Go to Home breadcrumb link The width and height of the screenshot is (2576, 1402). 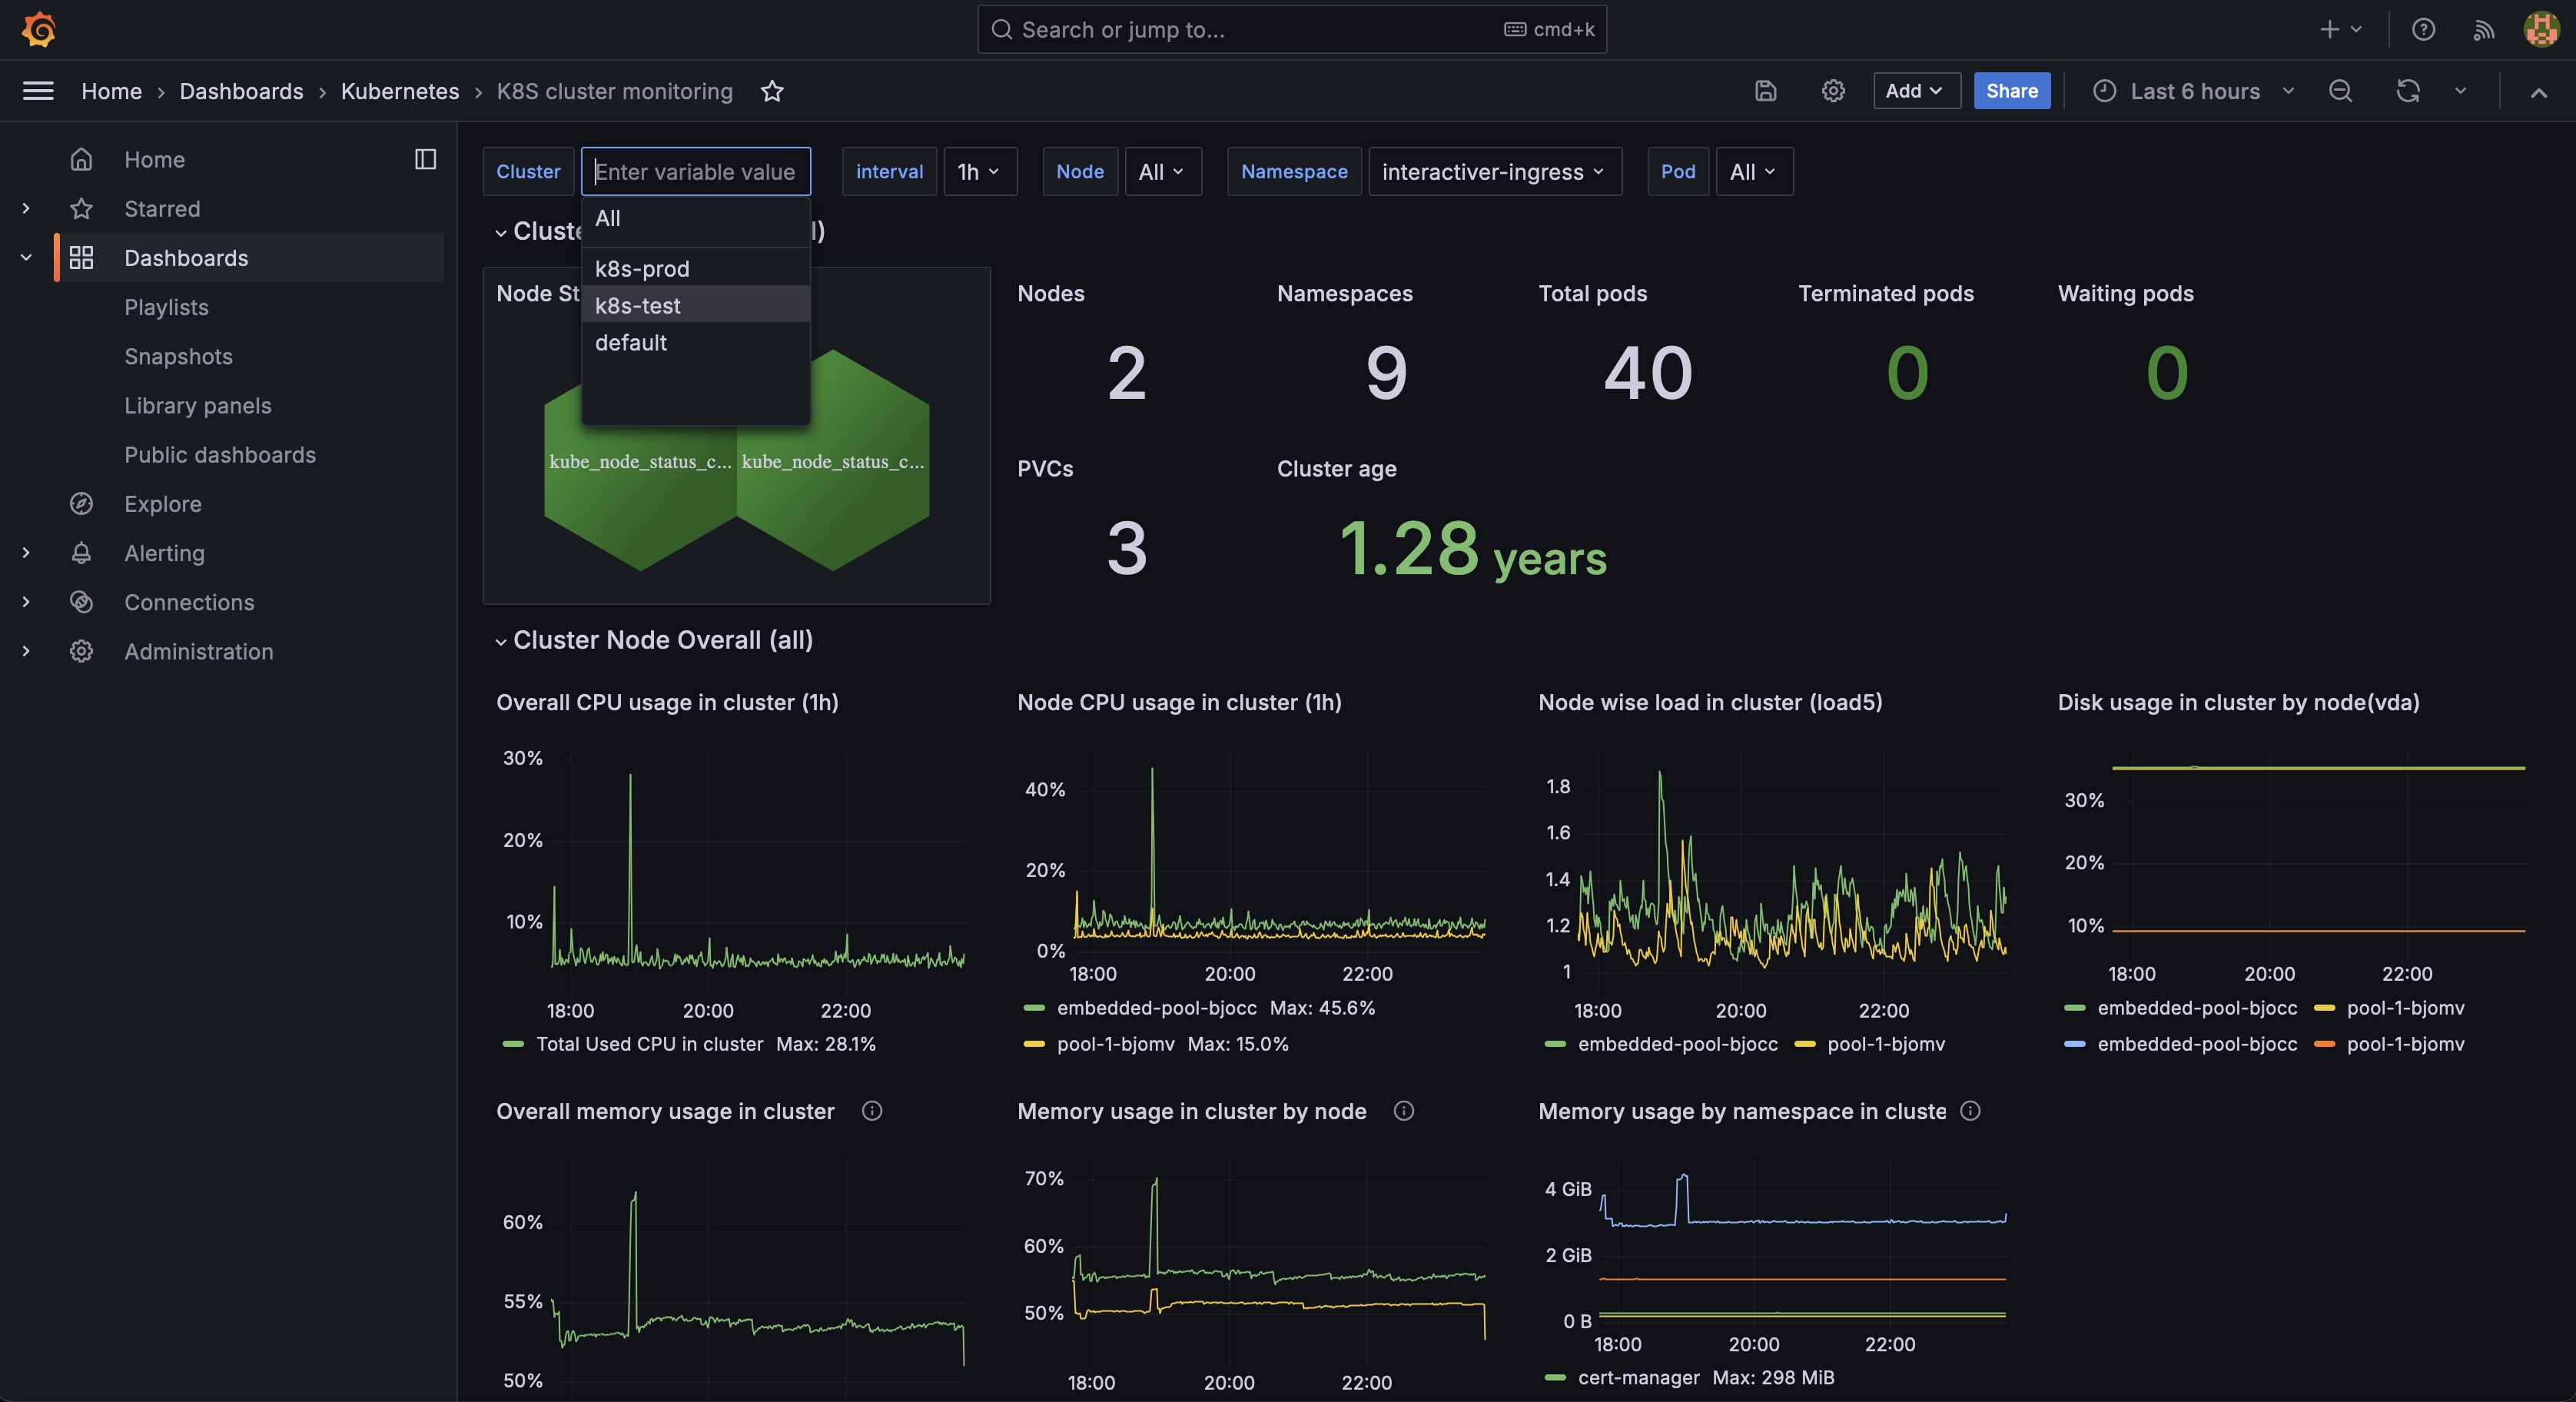(111, 91)
